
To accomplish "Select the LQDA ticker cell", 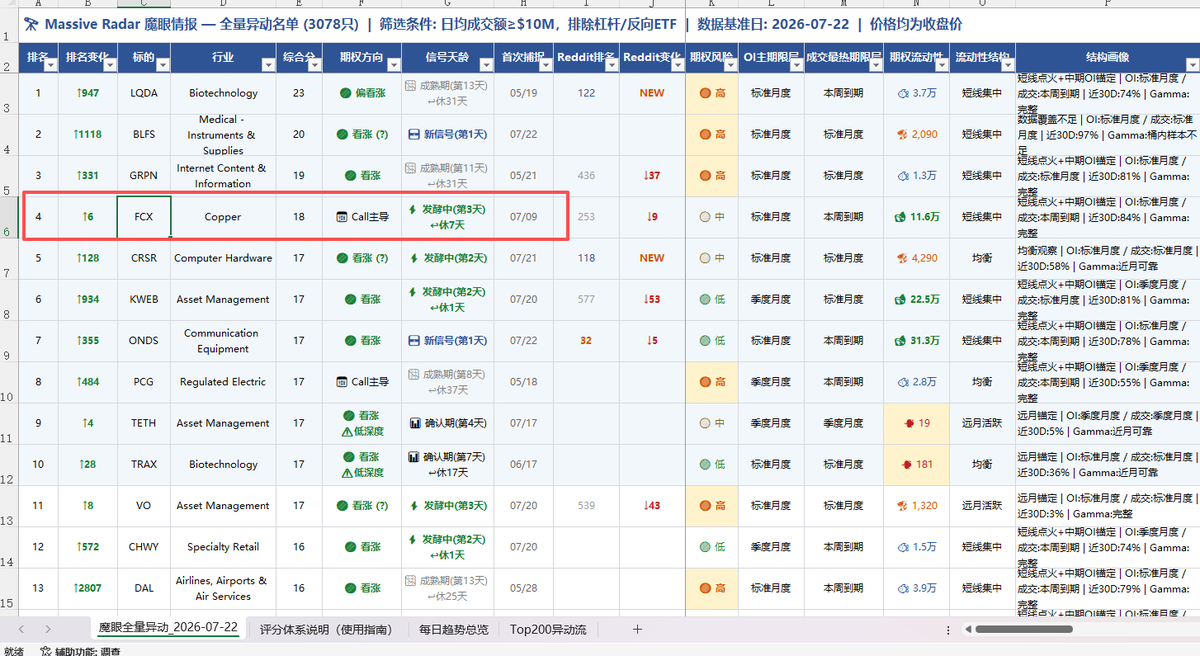I will pos(144,93).
